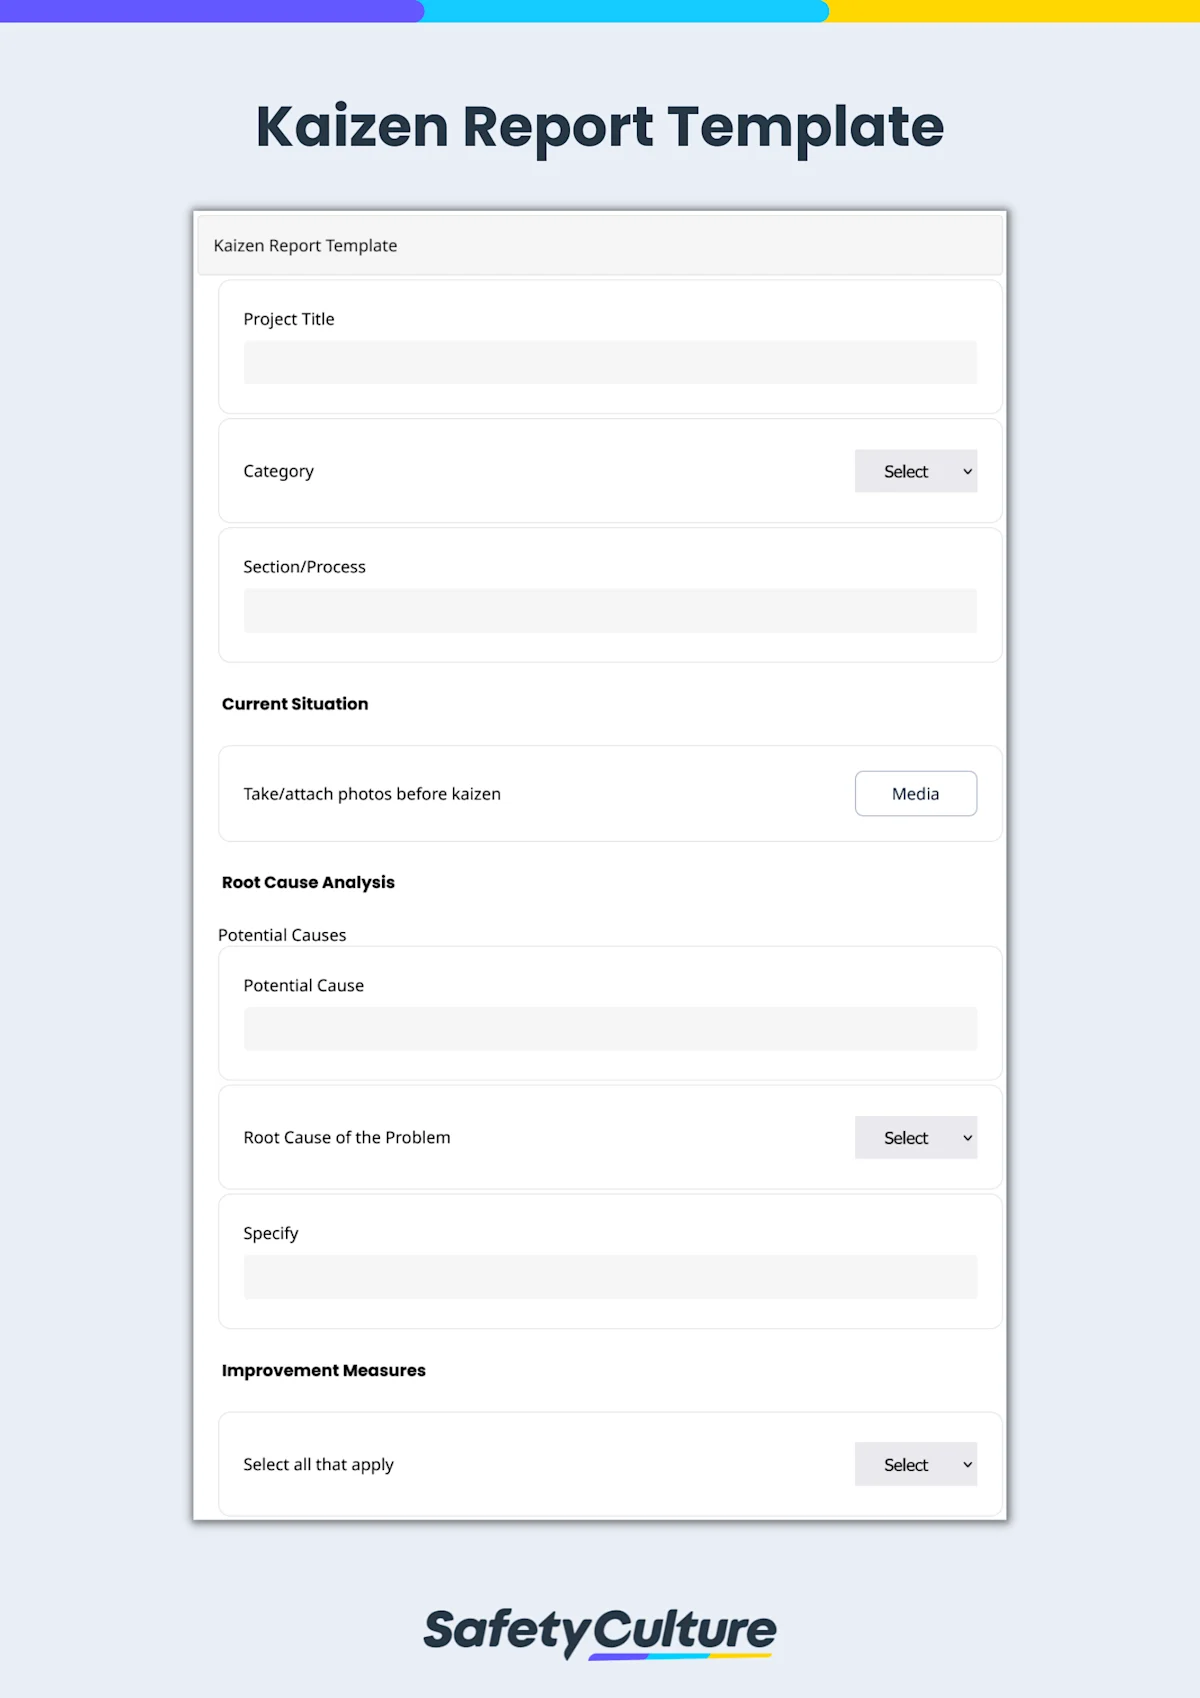
Task: Click the Current Situation section heading
Action: click(295, 703)
